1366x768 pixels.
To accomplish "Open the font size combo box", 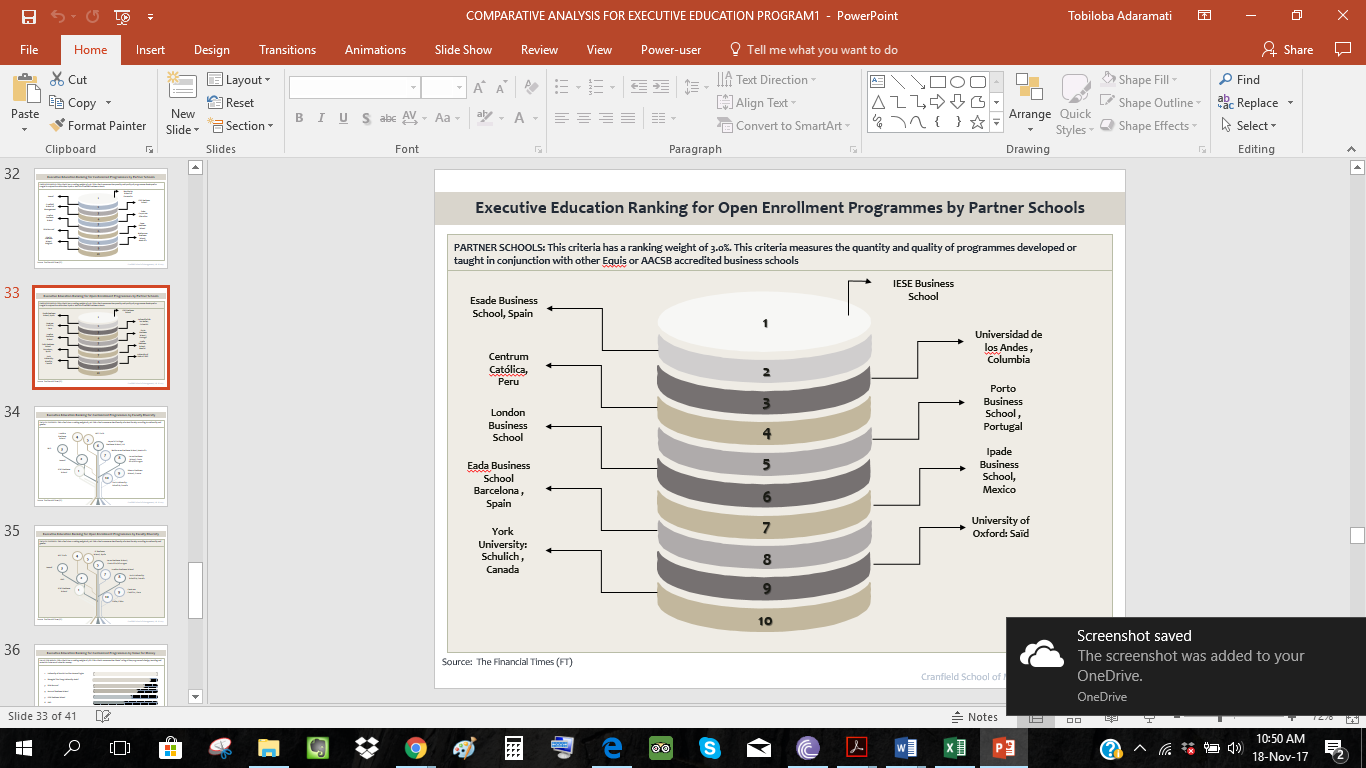I will pyautogui.click(x=444, y=88).
